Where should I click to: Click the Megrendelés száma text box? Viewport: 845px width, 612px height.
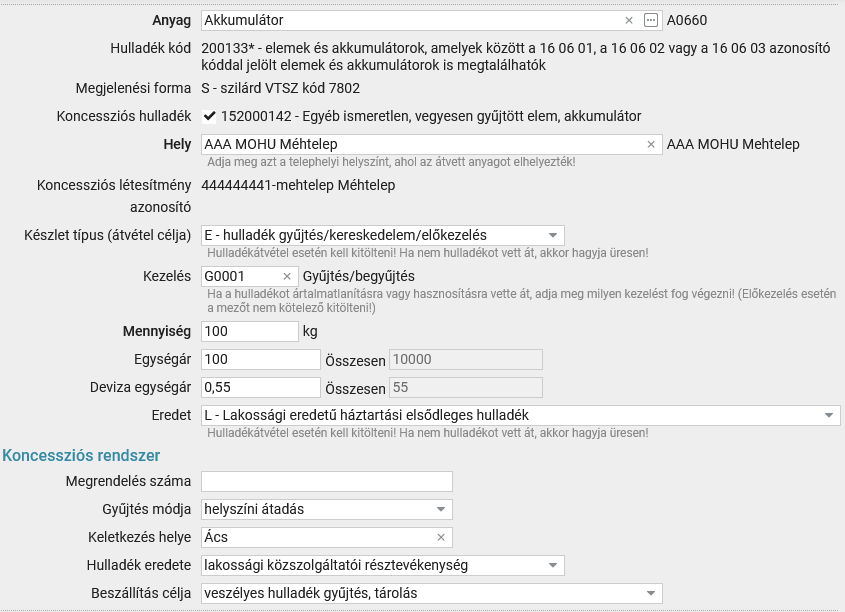point(327,481)
